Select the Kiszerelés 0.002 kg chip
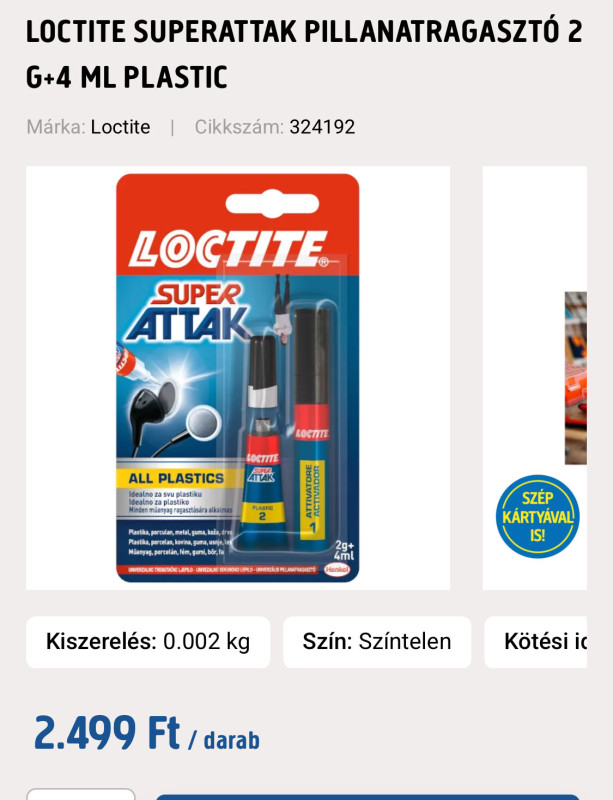The height and width of the screenshot is (800, 613). tap(148, 642)
